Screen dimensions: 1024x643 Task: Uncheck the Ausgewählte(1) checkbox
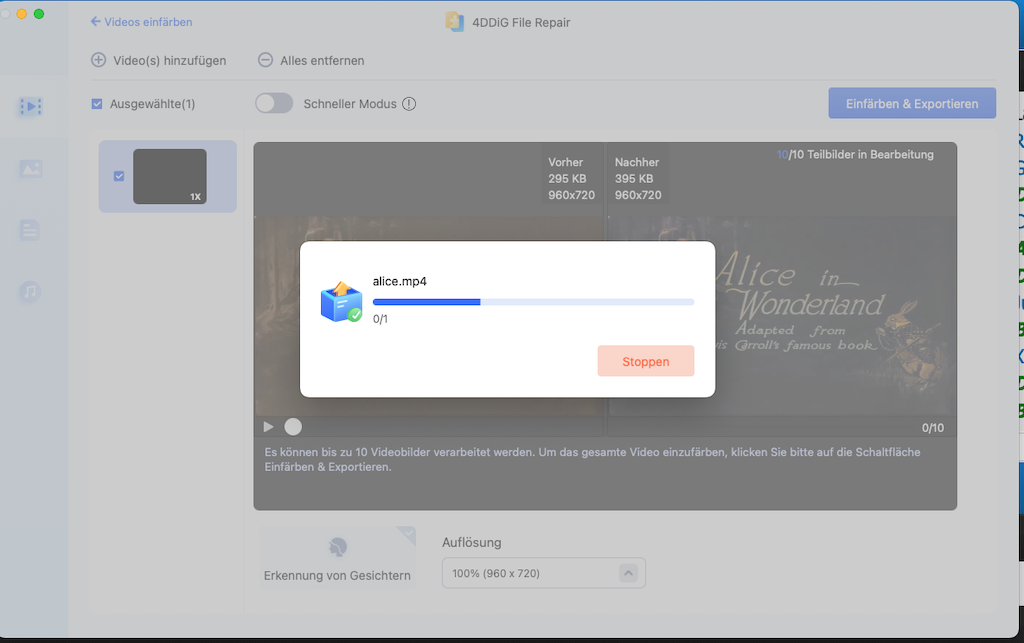pos(97,104)
